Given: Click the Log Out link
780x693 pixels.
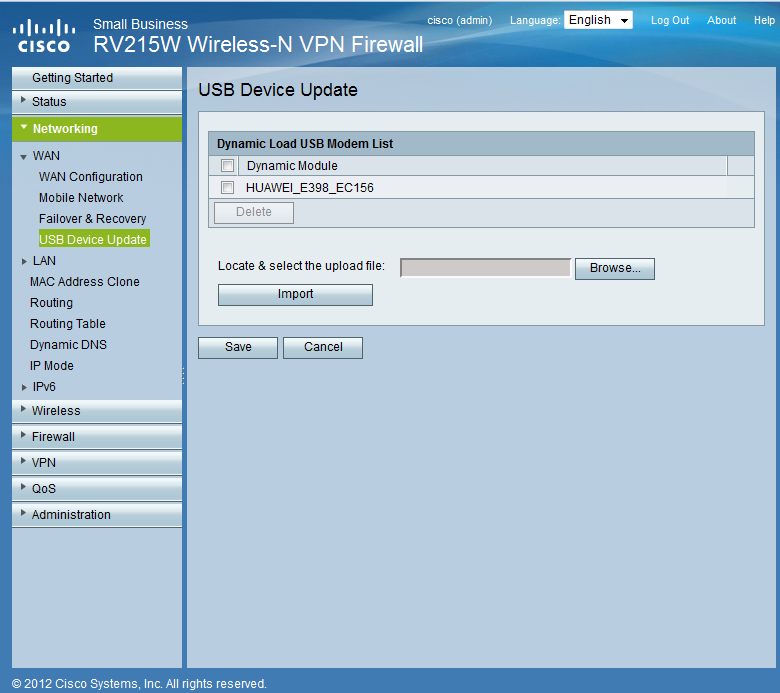Looking at the screenshot, I should 670,20.
